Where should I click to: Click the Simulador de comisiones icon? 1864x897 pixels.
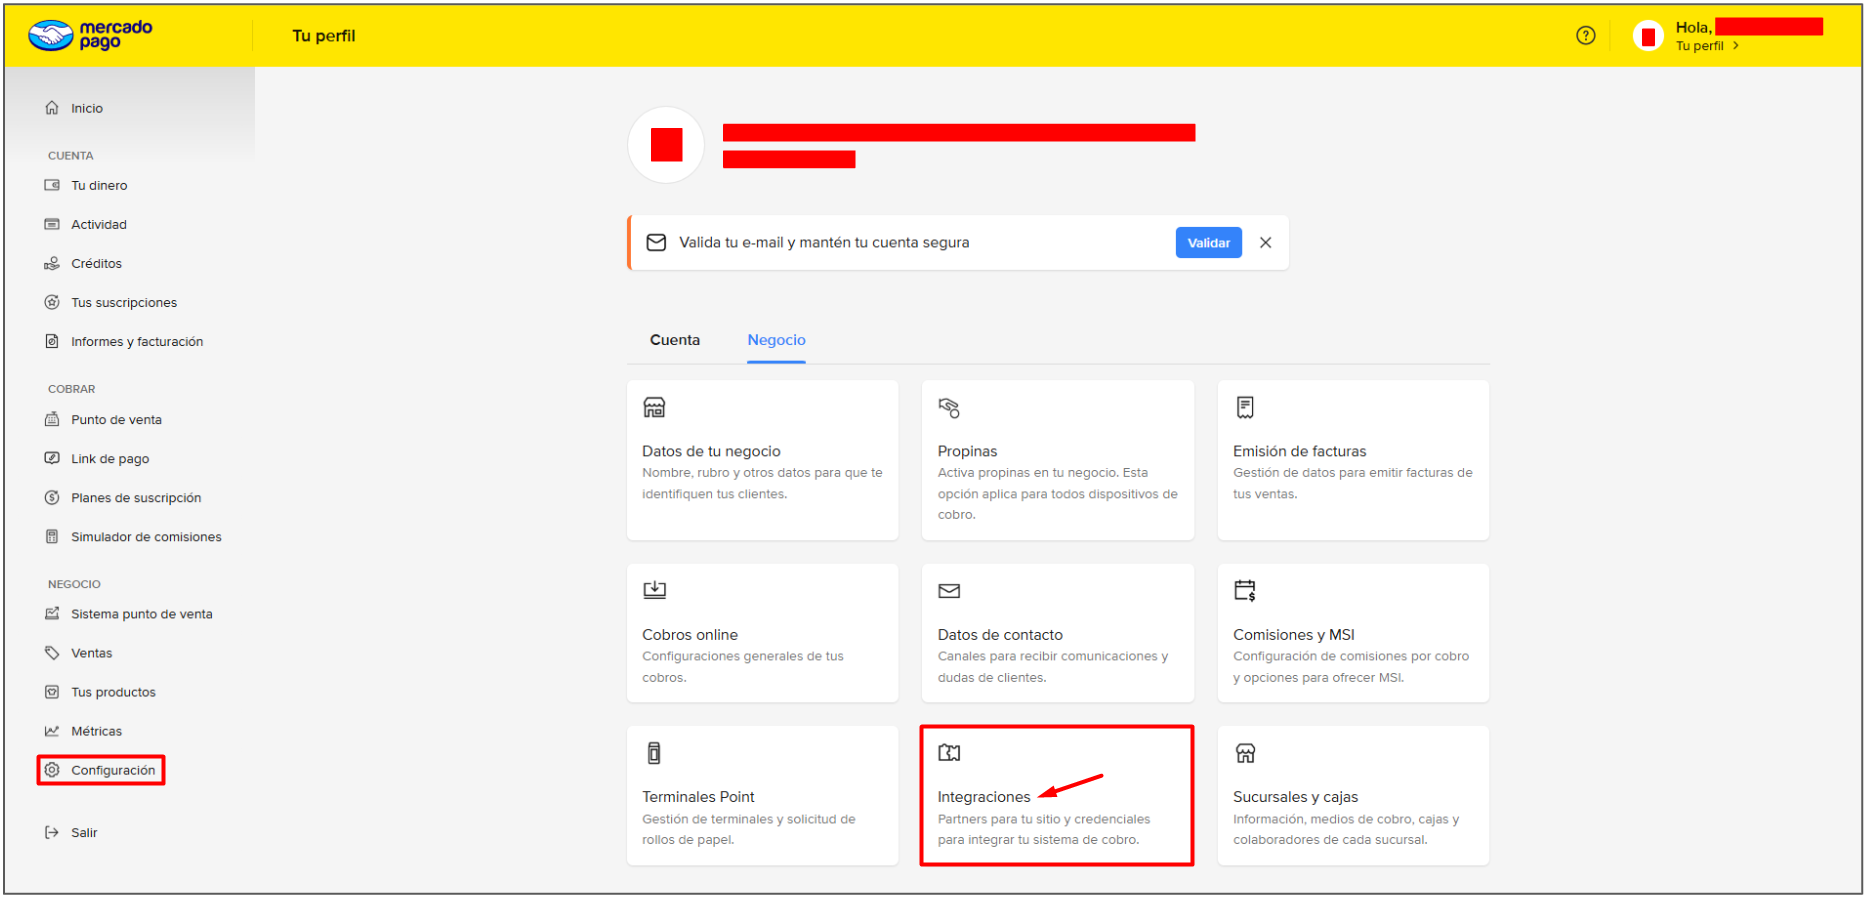(52, 536)
